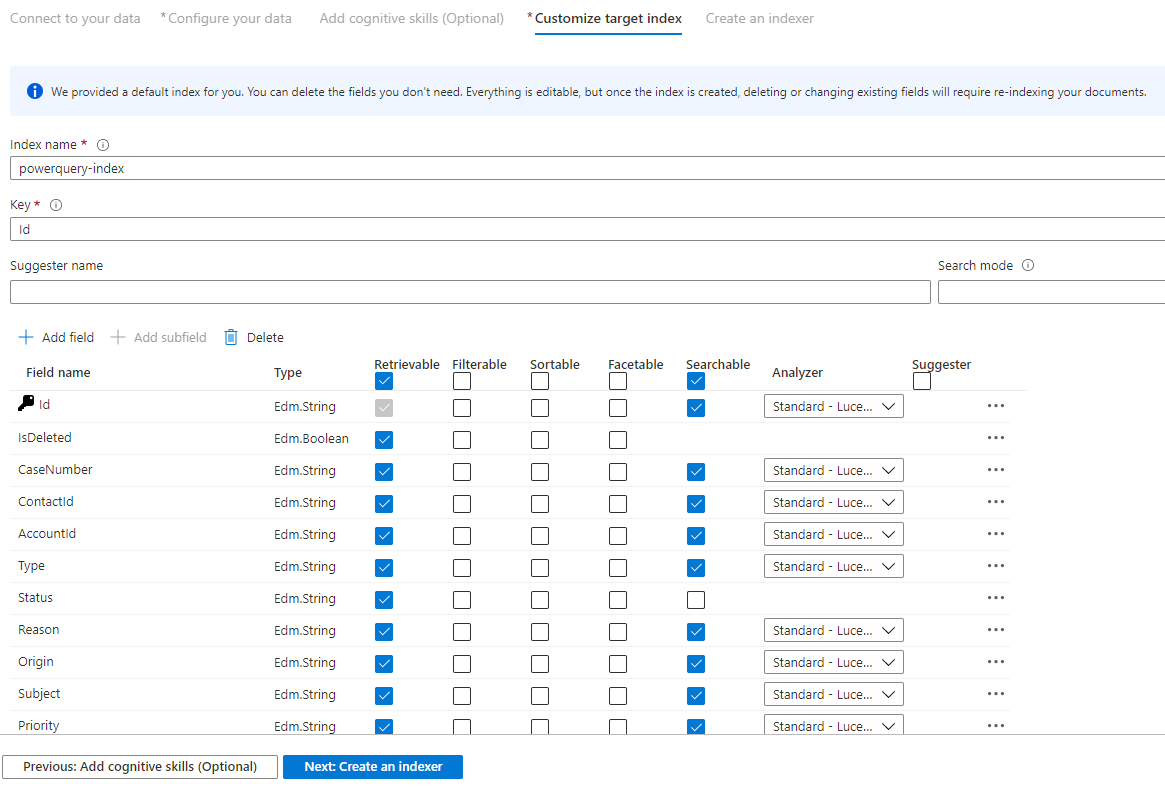Go to Add cognitive skills (Optional) tab
The image size is (1165, 789).
coord(412,19)
